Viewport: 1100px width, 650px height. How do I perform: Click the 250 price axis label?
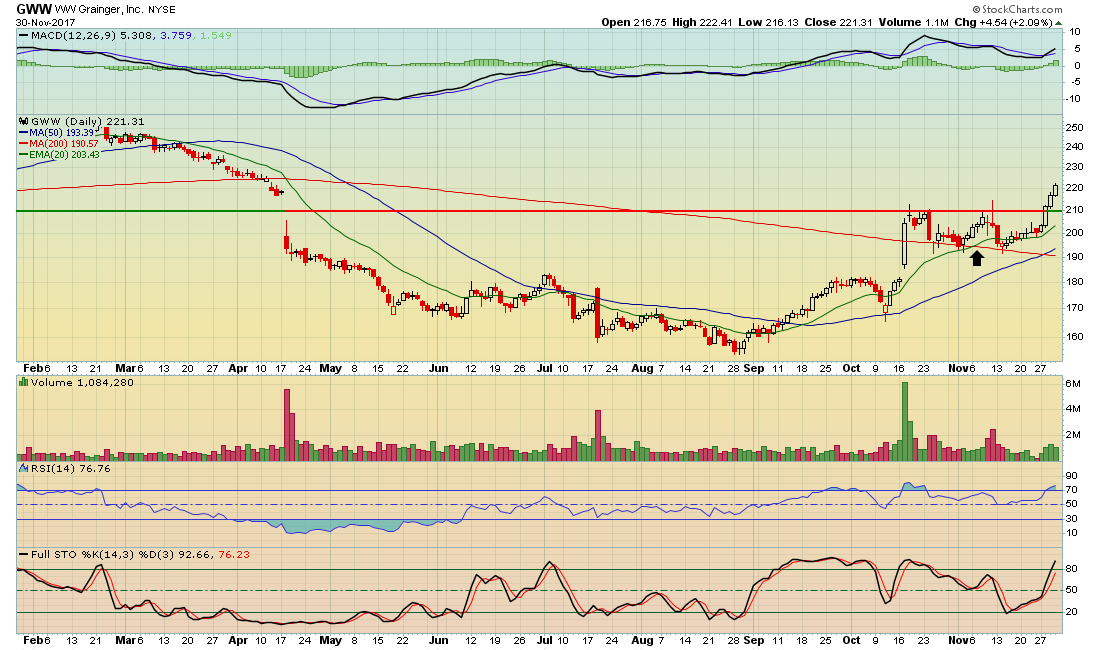1074,128
